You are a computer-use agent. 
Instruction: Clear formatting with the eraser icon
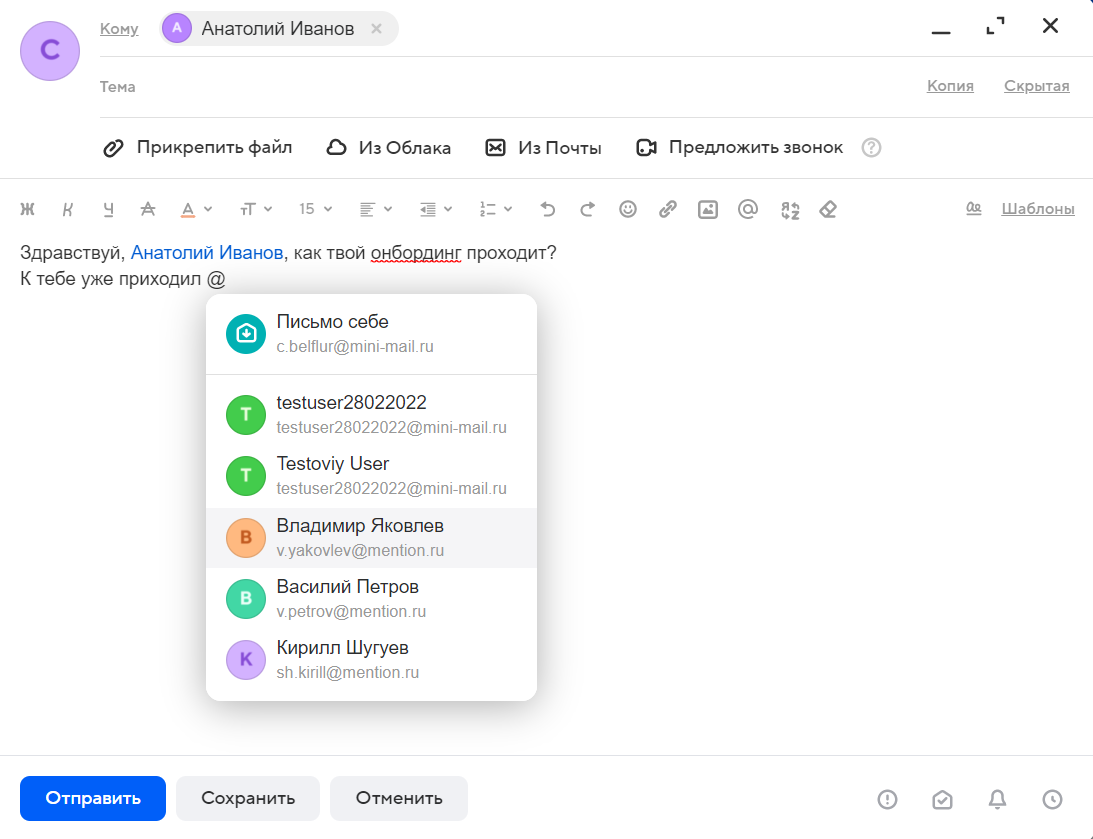(828, 209)
